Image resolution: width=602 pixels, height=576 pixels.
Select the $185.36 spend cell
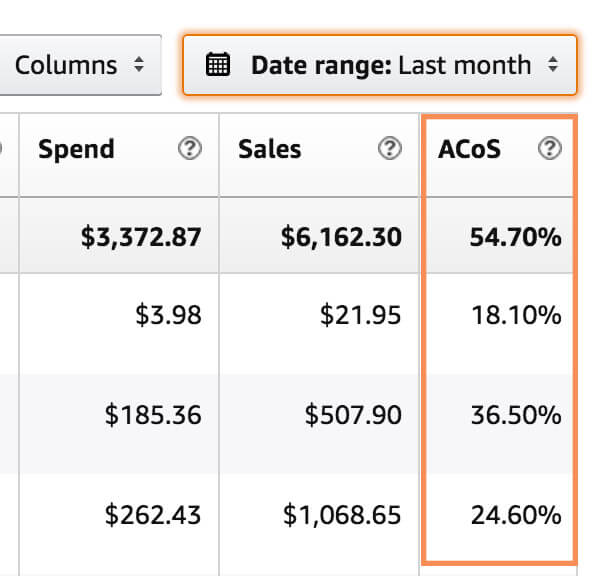click(x=153, y=415)
